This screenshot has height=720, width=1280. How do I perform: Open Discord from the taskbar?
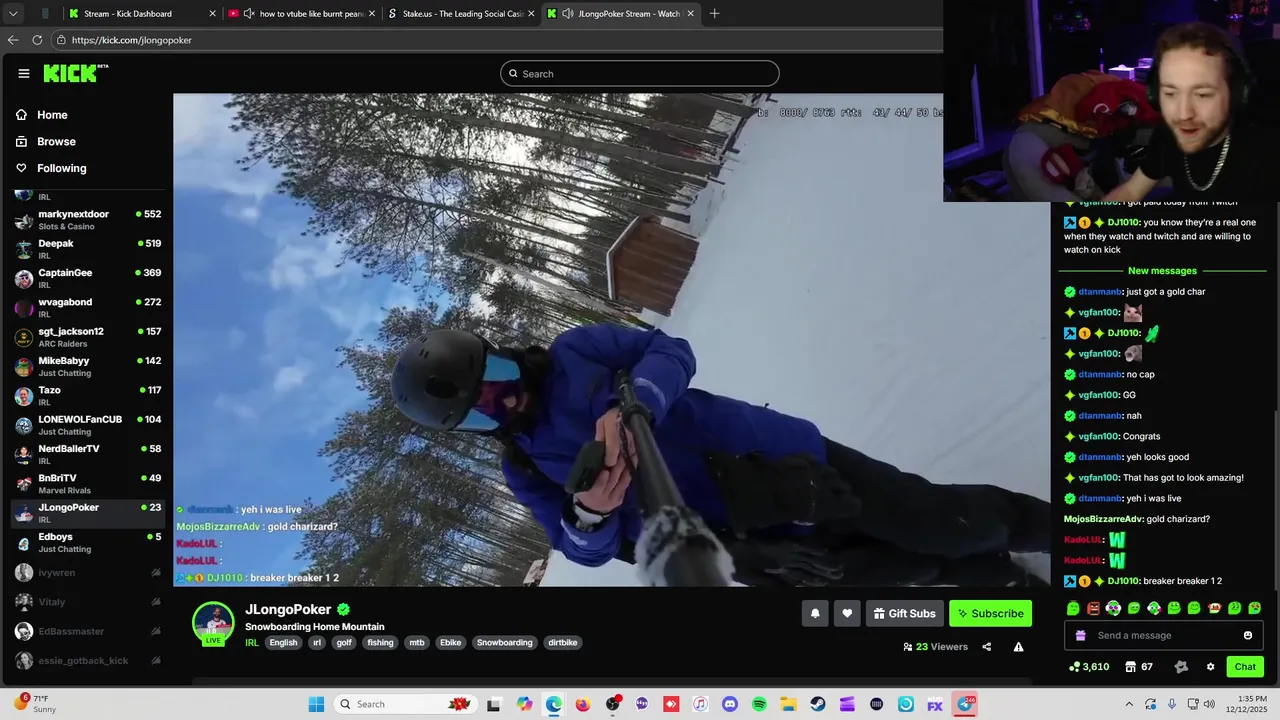(730, 704)
